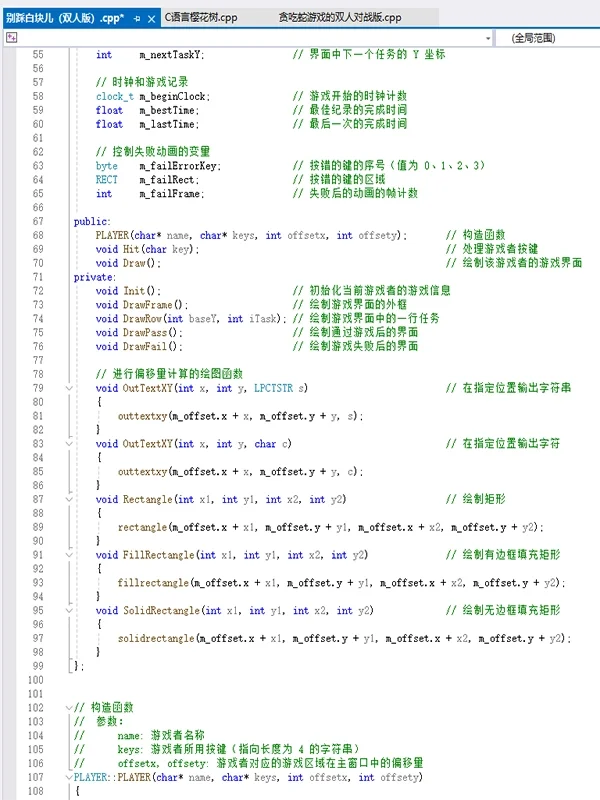Viewport: 600px width, 800px height.
Task: Click the comment // 绘制无边框填充矩形
Action: pos(503,611)
